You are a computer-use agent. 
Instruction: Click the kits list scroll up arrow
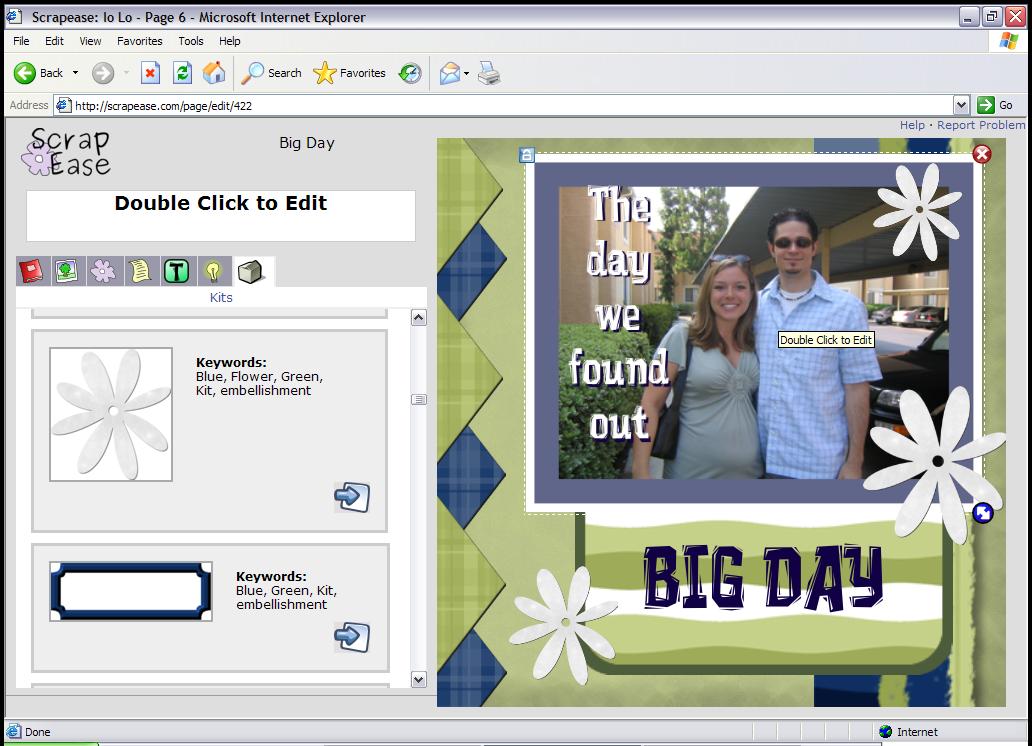pos(419,318)
